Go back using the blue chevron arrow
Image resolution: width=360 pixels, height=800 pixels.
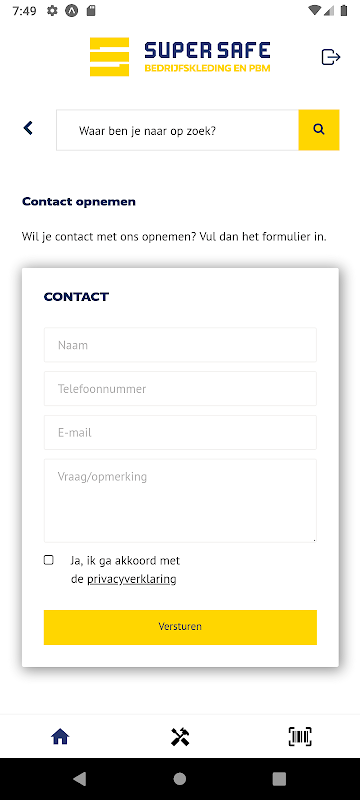28,128
